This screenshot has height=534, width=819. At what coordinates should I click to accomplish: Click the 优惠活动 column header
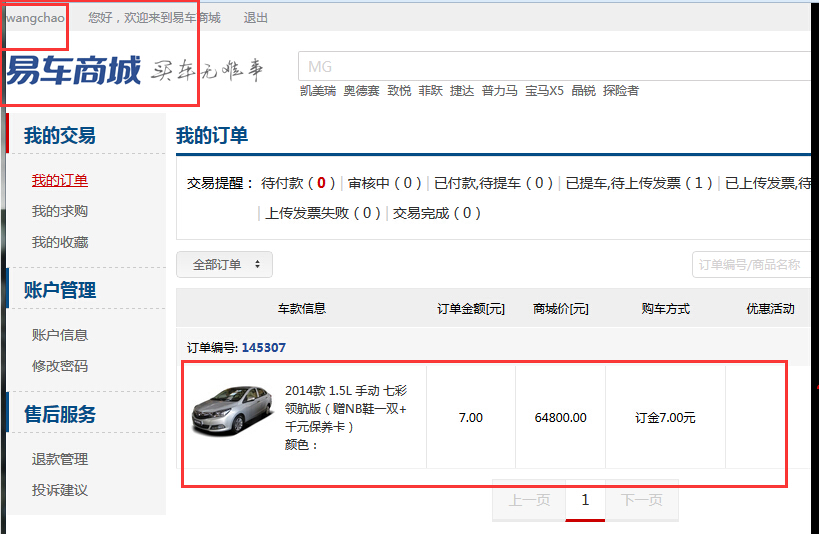pos(770,309)
